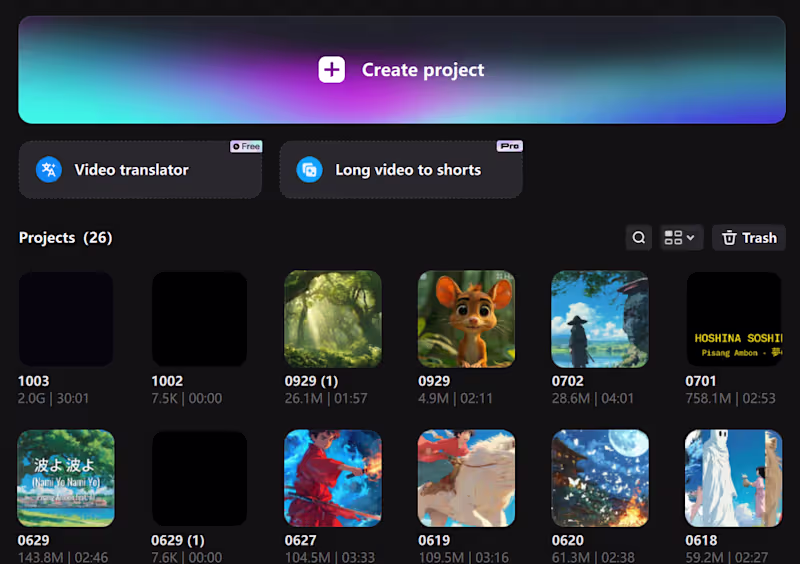Screen dimensions: 800x564
Task: Click the Long video to shorts icon
Action: (x=309, y=169)
